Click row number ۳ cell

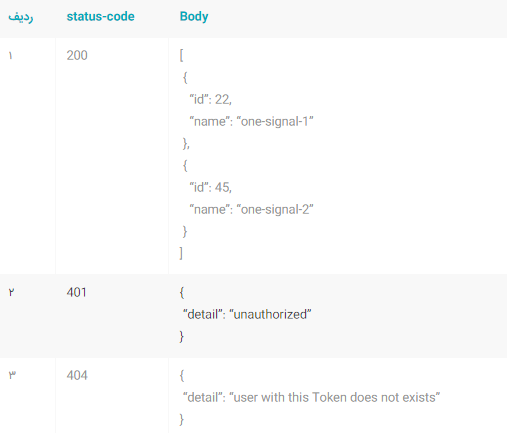pos(12,375)
